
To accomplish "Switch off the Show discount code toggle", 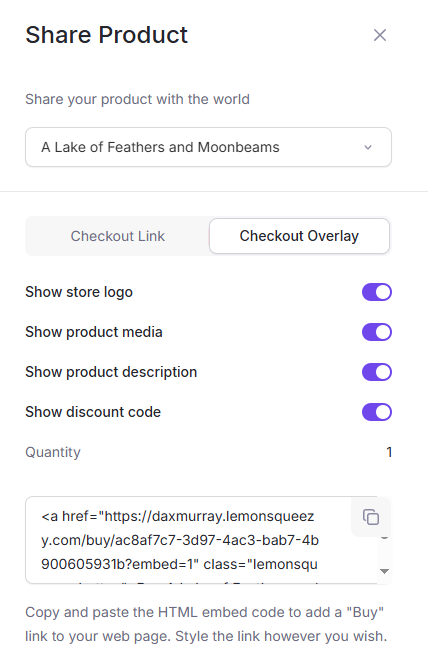I will pyautogui.click(x=377, y=412).
